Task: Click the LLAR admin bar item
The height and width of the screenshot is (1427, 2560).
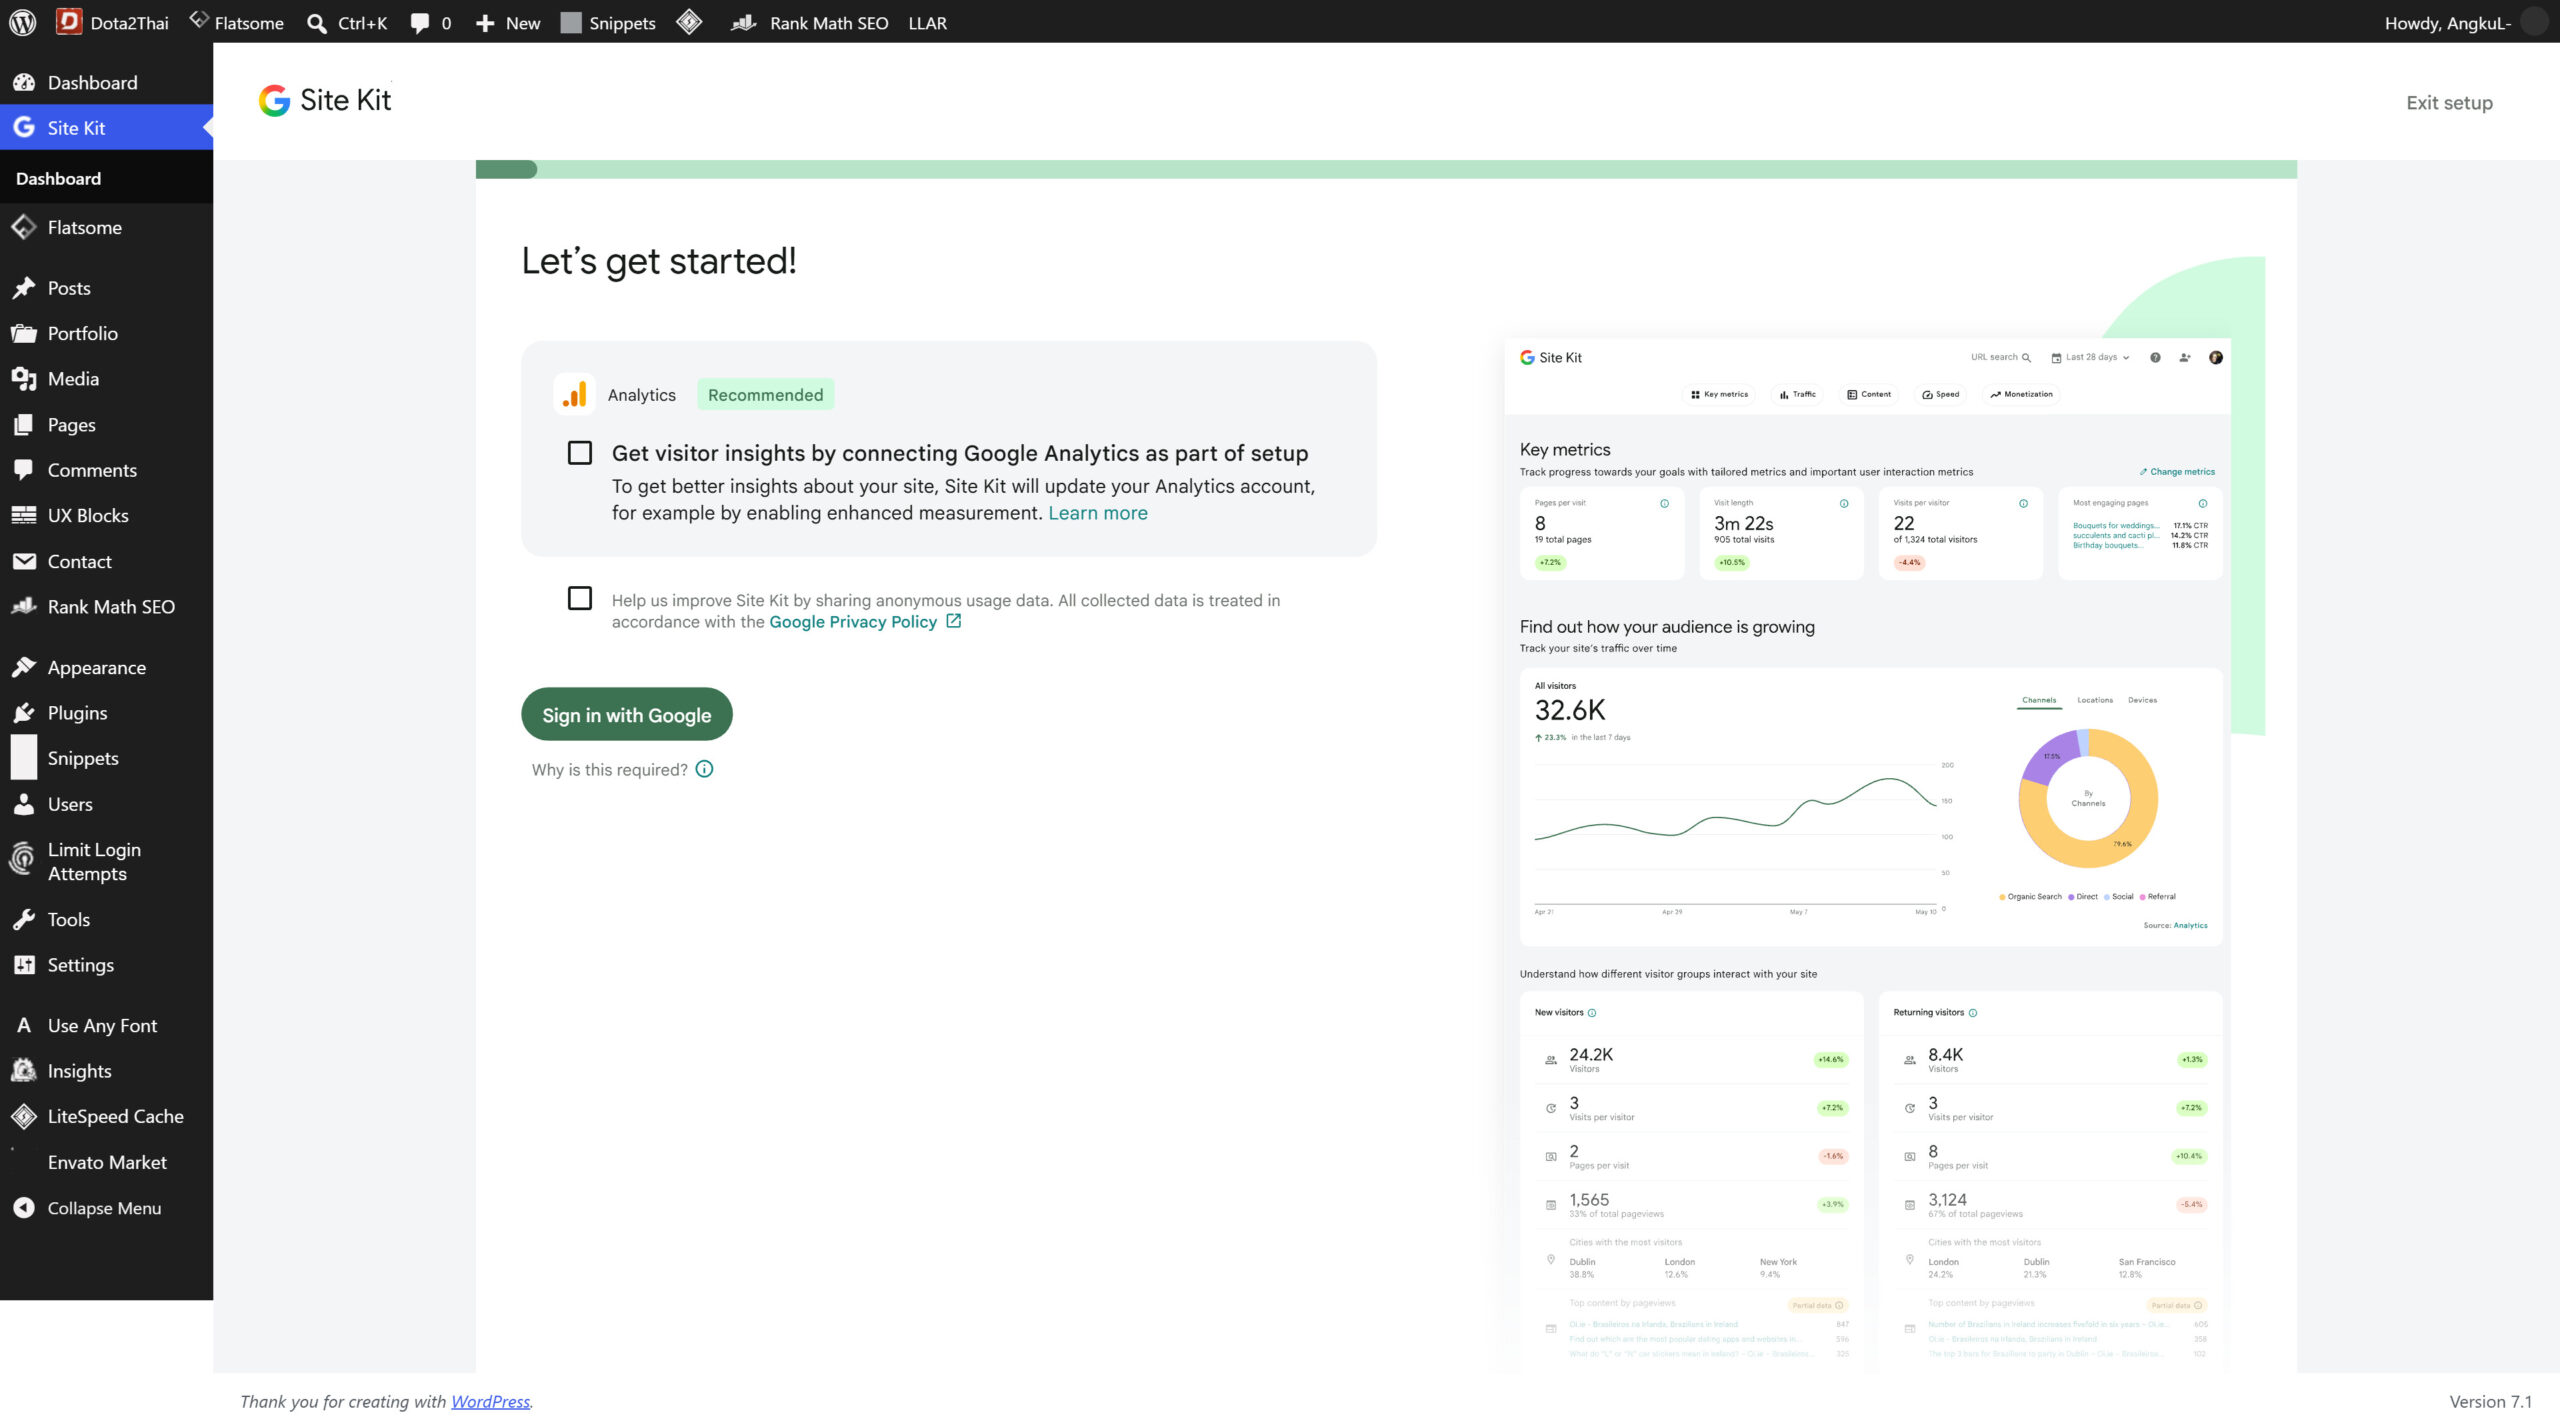Action: tap(927, 22)
